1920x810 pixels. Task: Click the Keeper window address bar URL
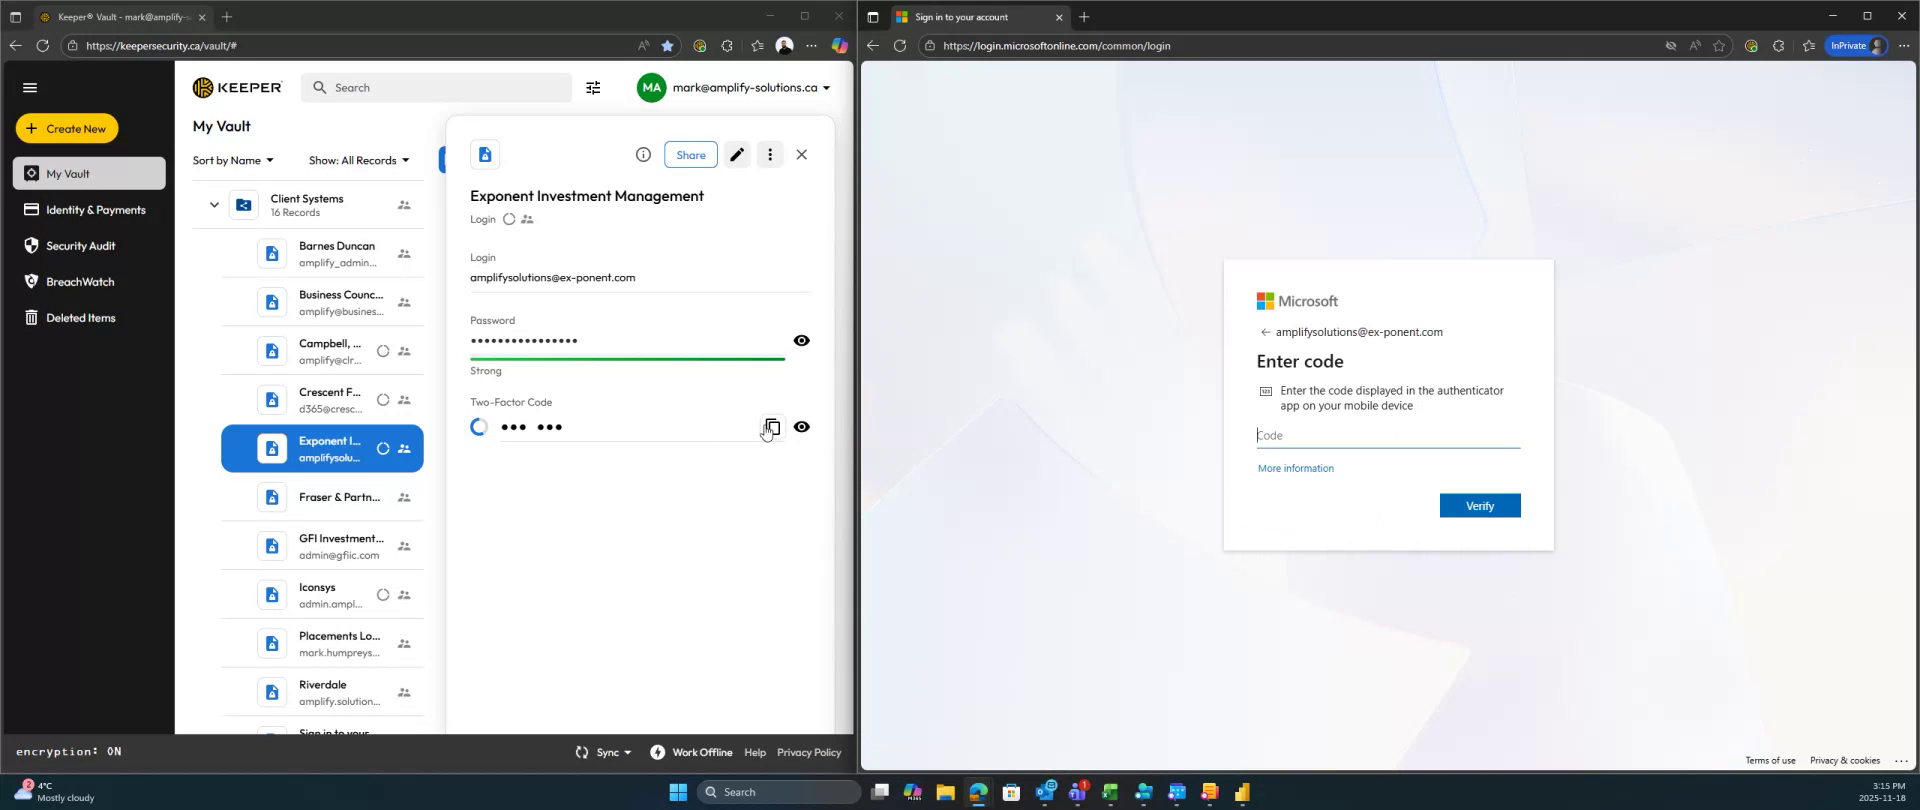tap(161, 46)
